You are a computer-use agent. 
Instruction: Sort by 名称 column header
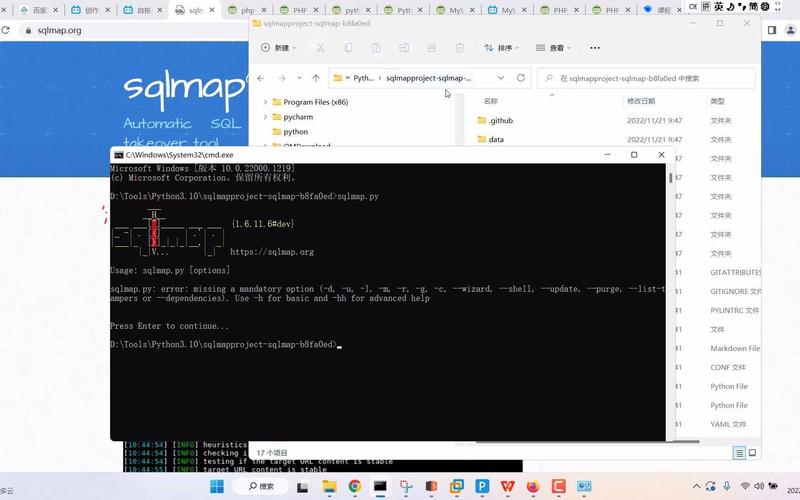coord(490,101)
